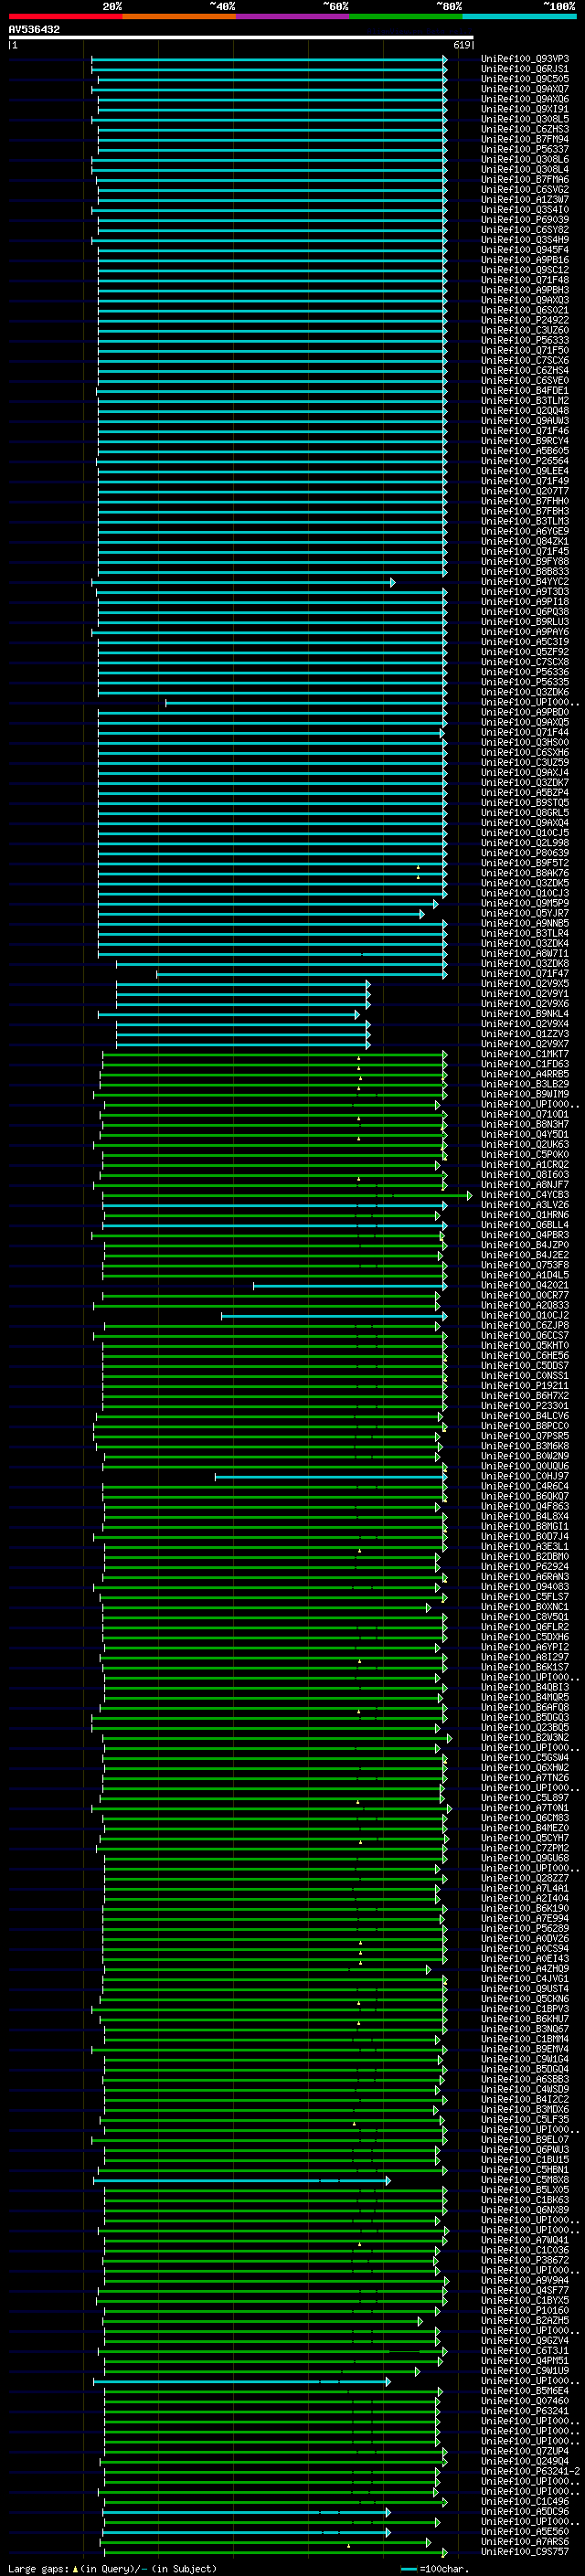Click the =100char. scale legend
The image size is (585, 2576).
(434, 2568)
